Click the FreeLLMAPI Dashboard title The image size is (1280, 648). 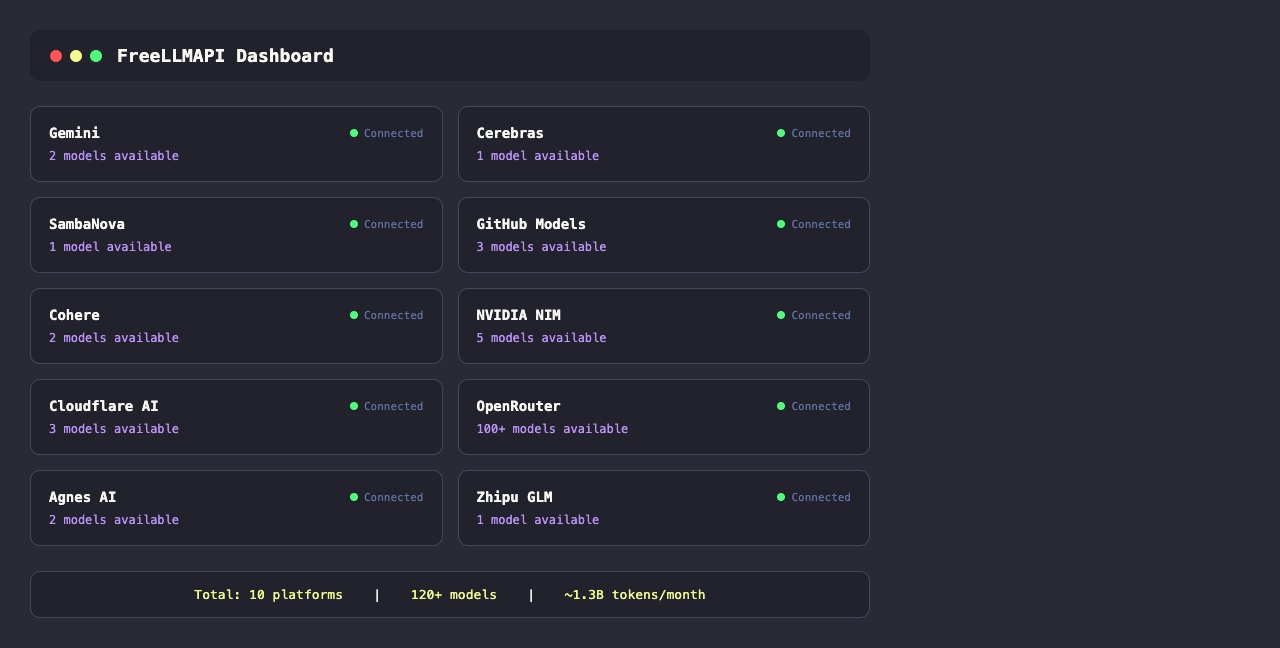pos(225,56)
